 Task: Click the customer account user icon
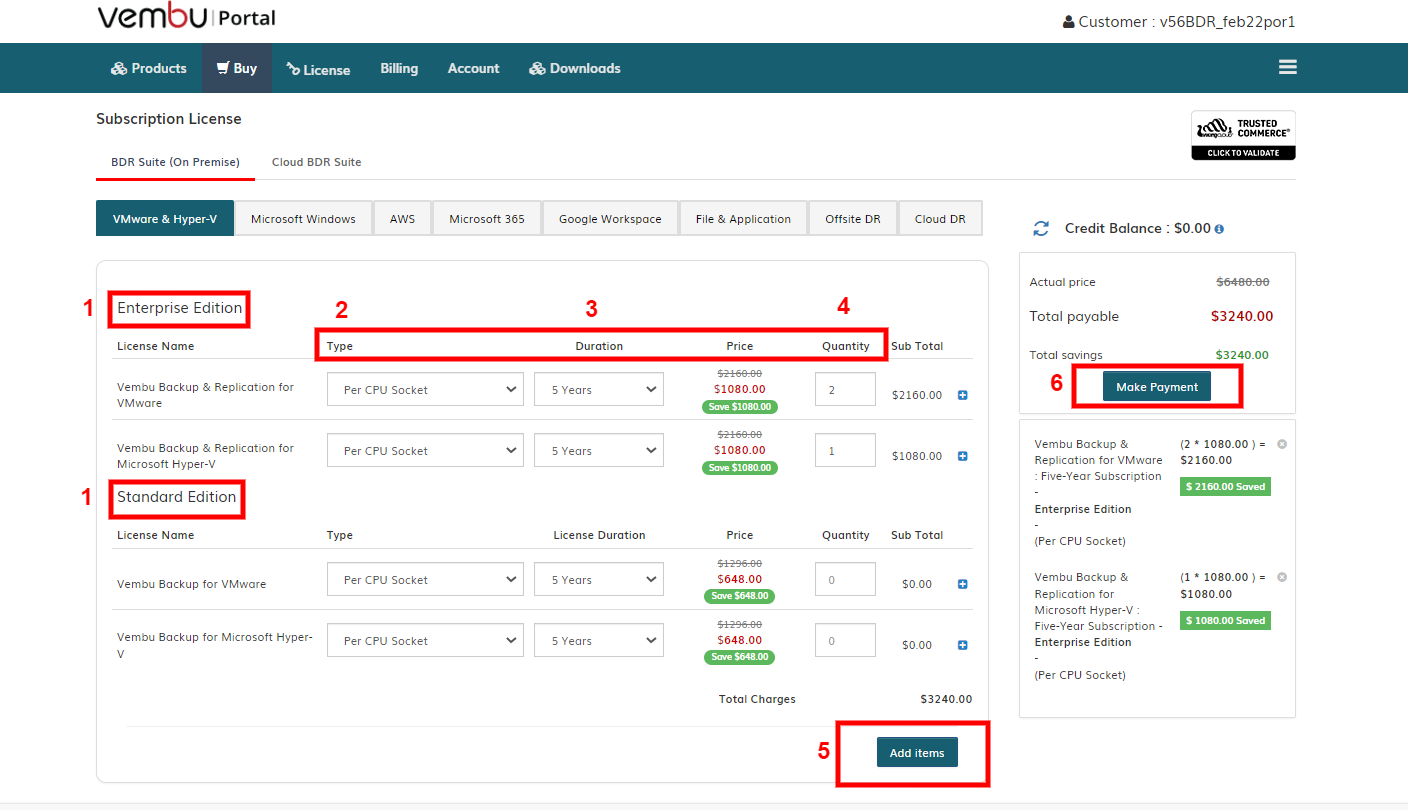click(1069, 22)
